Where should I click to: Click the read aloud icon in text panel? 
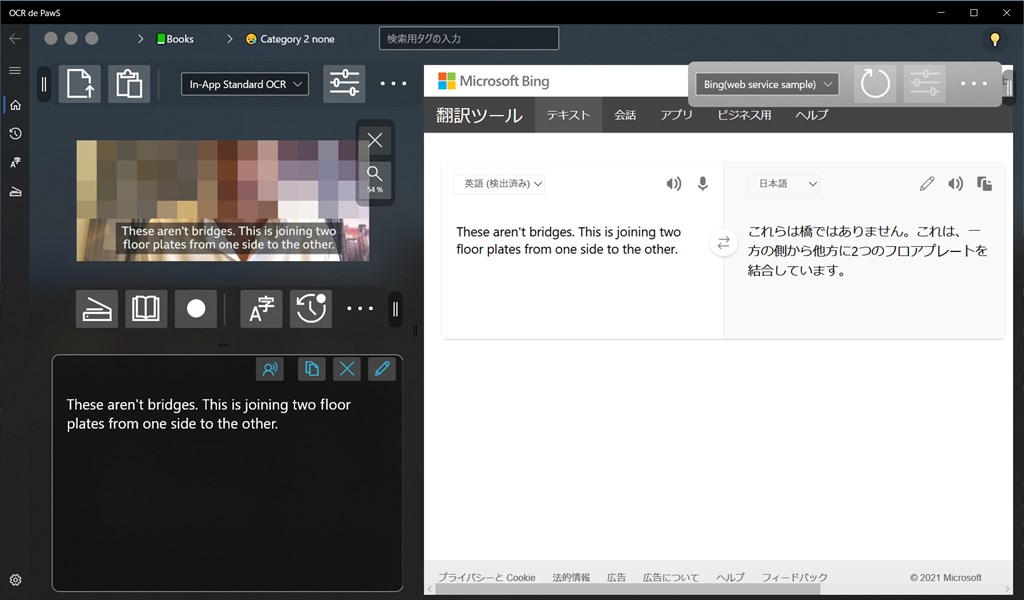[270, 369]
